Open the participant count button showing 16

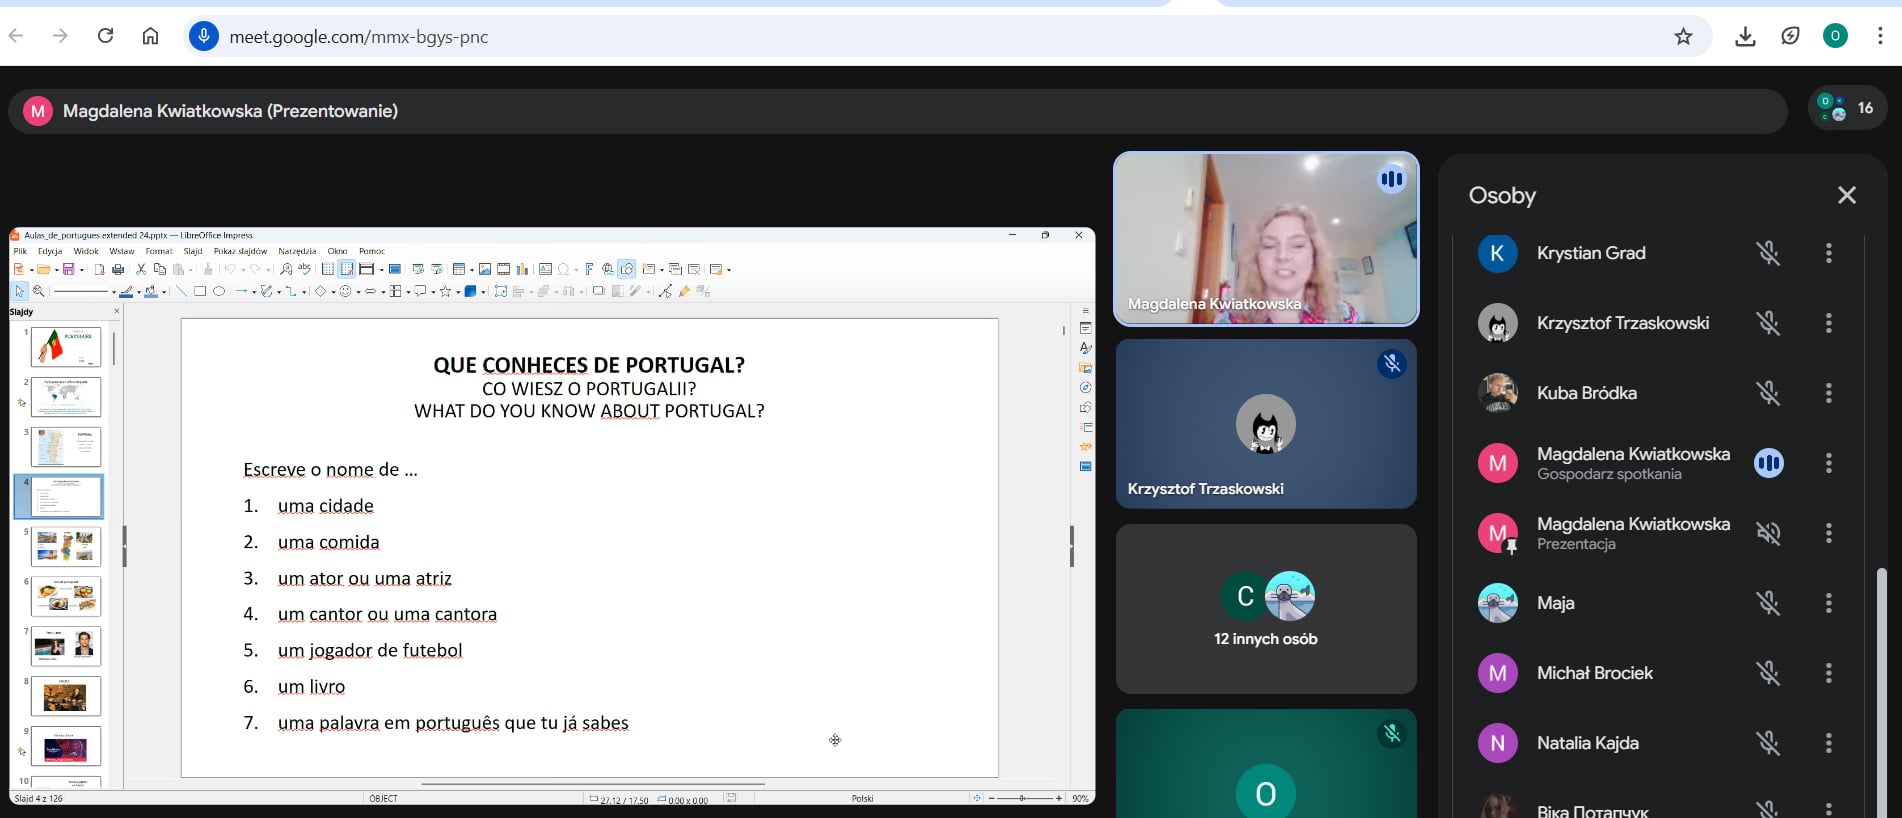[x=1847, y=108]
